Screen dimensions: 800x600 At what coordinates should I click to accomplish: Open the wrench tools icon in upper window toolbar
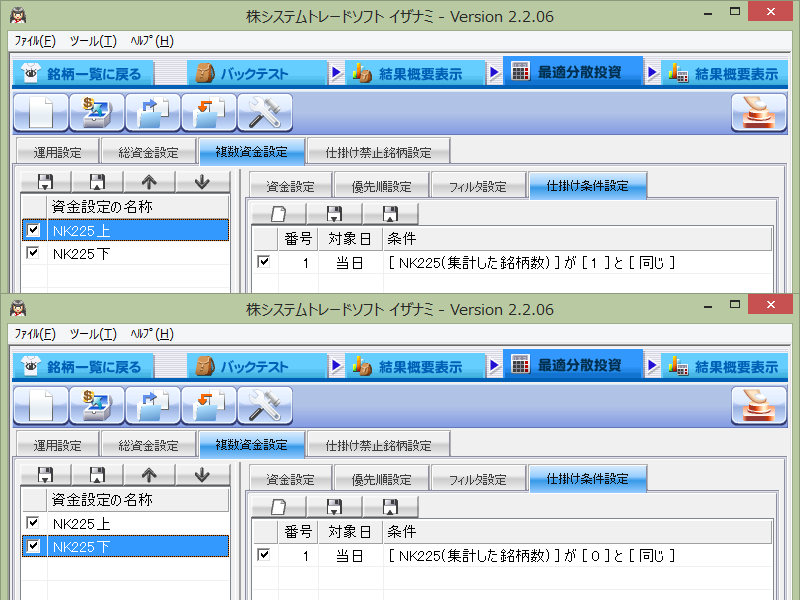[265, 112]
